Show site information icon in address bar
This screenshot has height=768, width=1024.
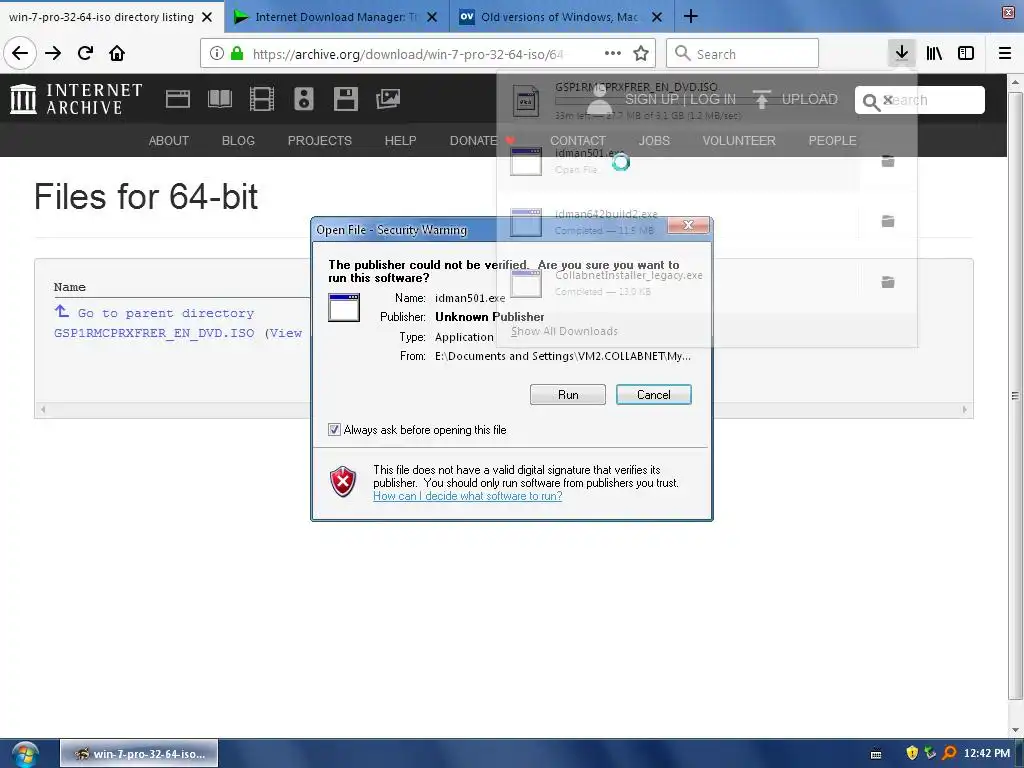click(x=217, y=54)
